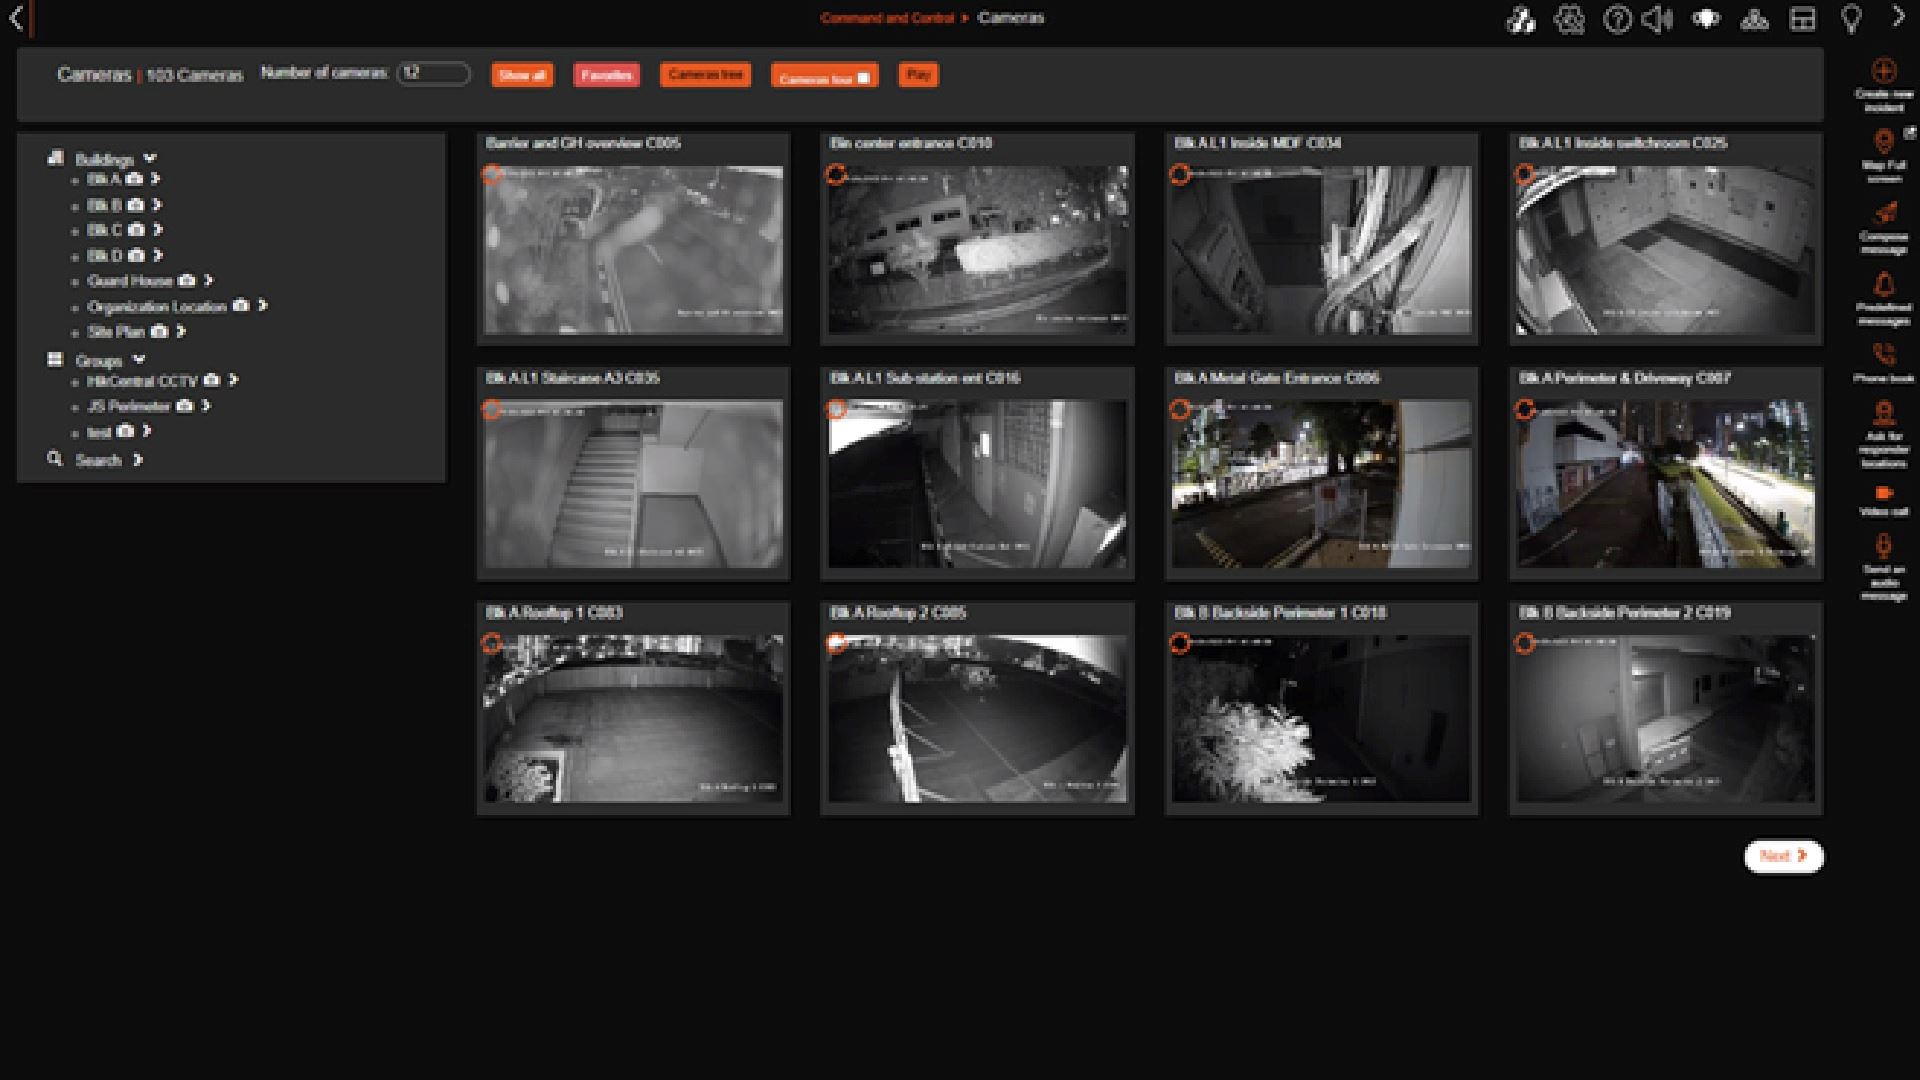Select the Favorites filter button

click(x=606, y=75)
